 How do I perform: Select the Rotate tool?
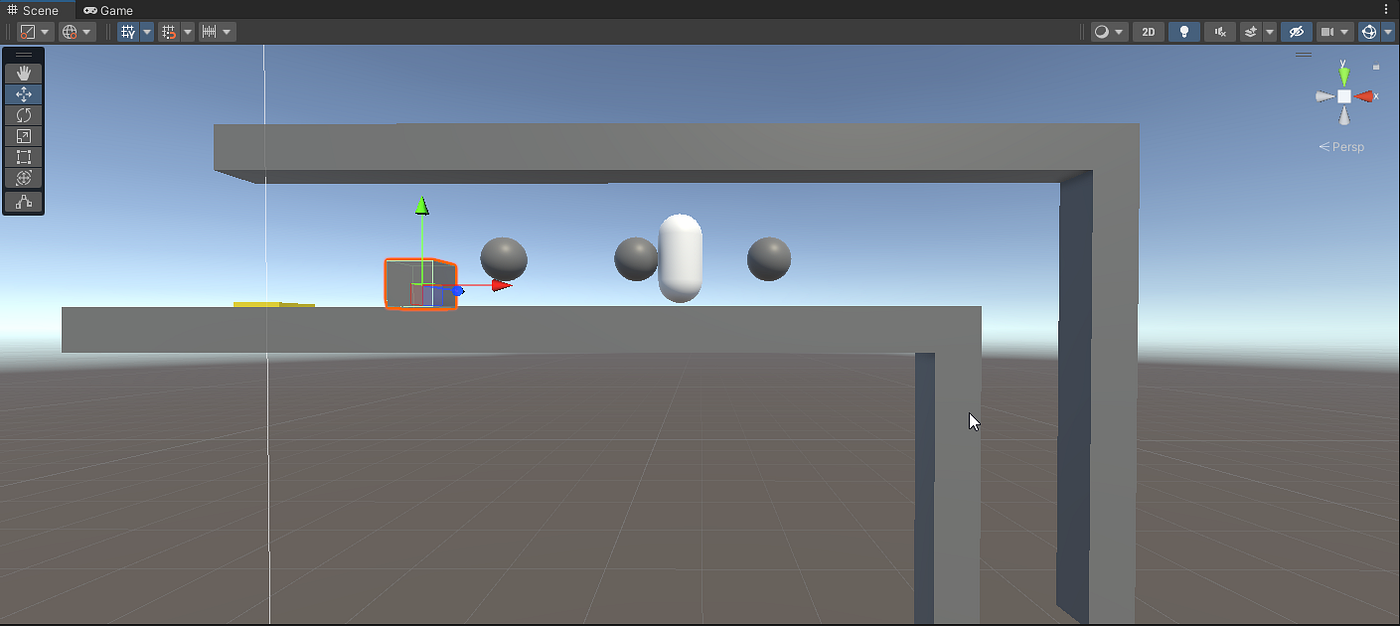[x=24, y=115]
